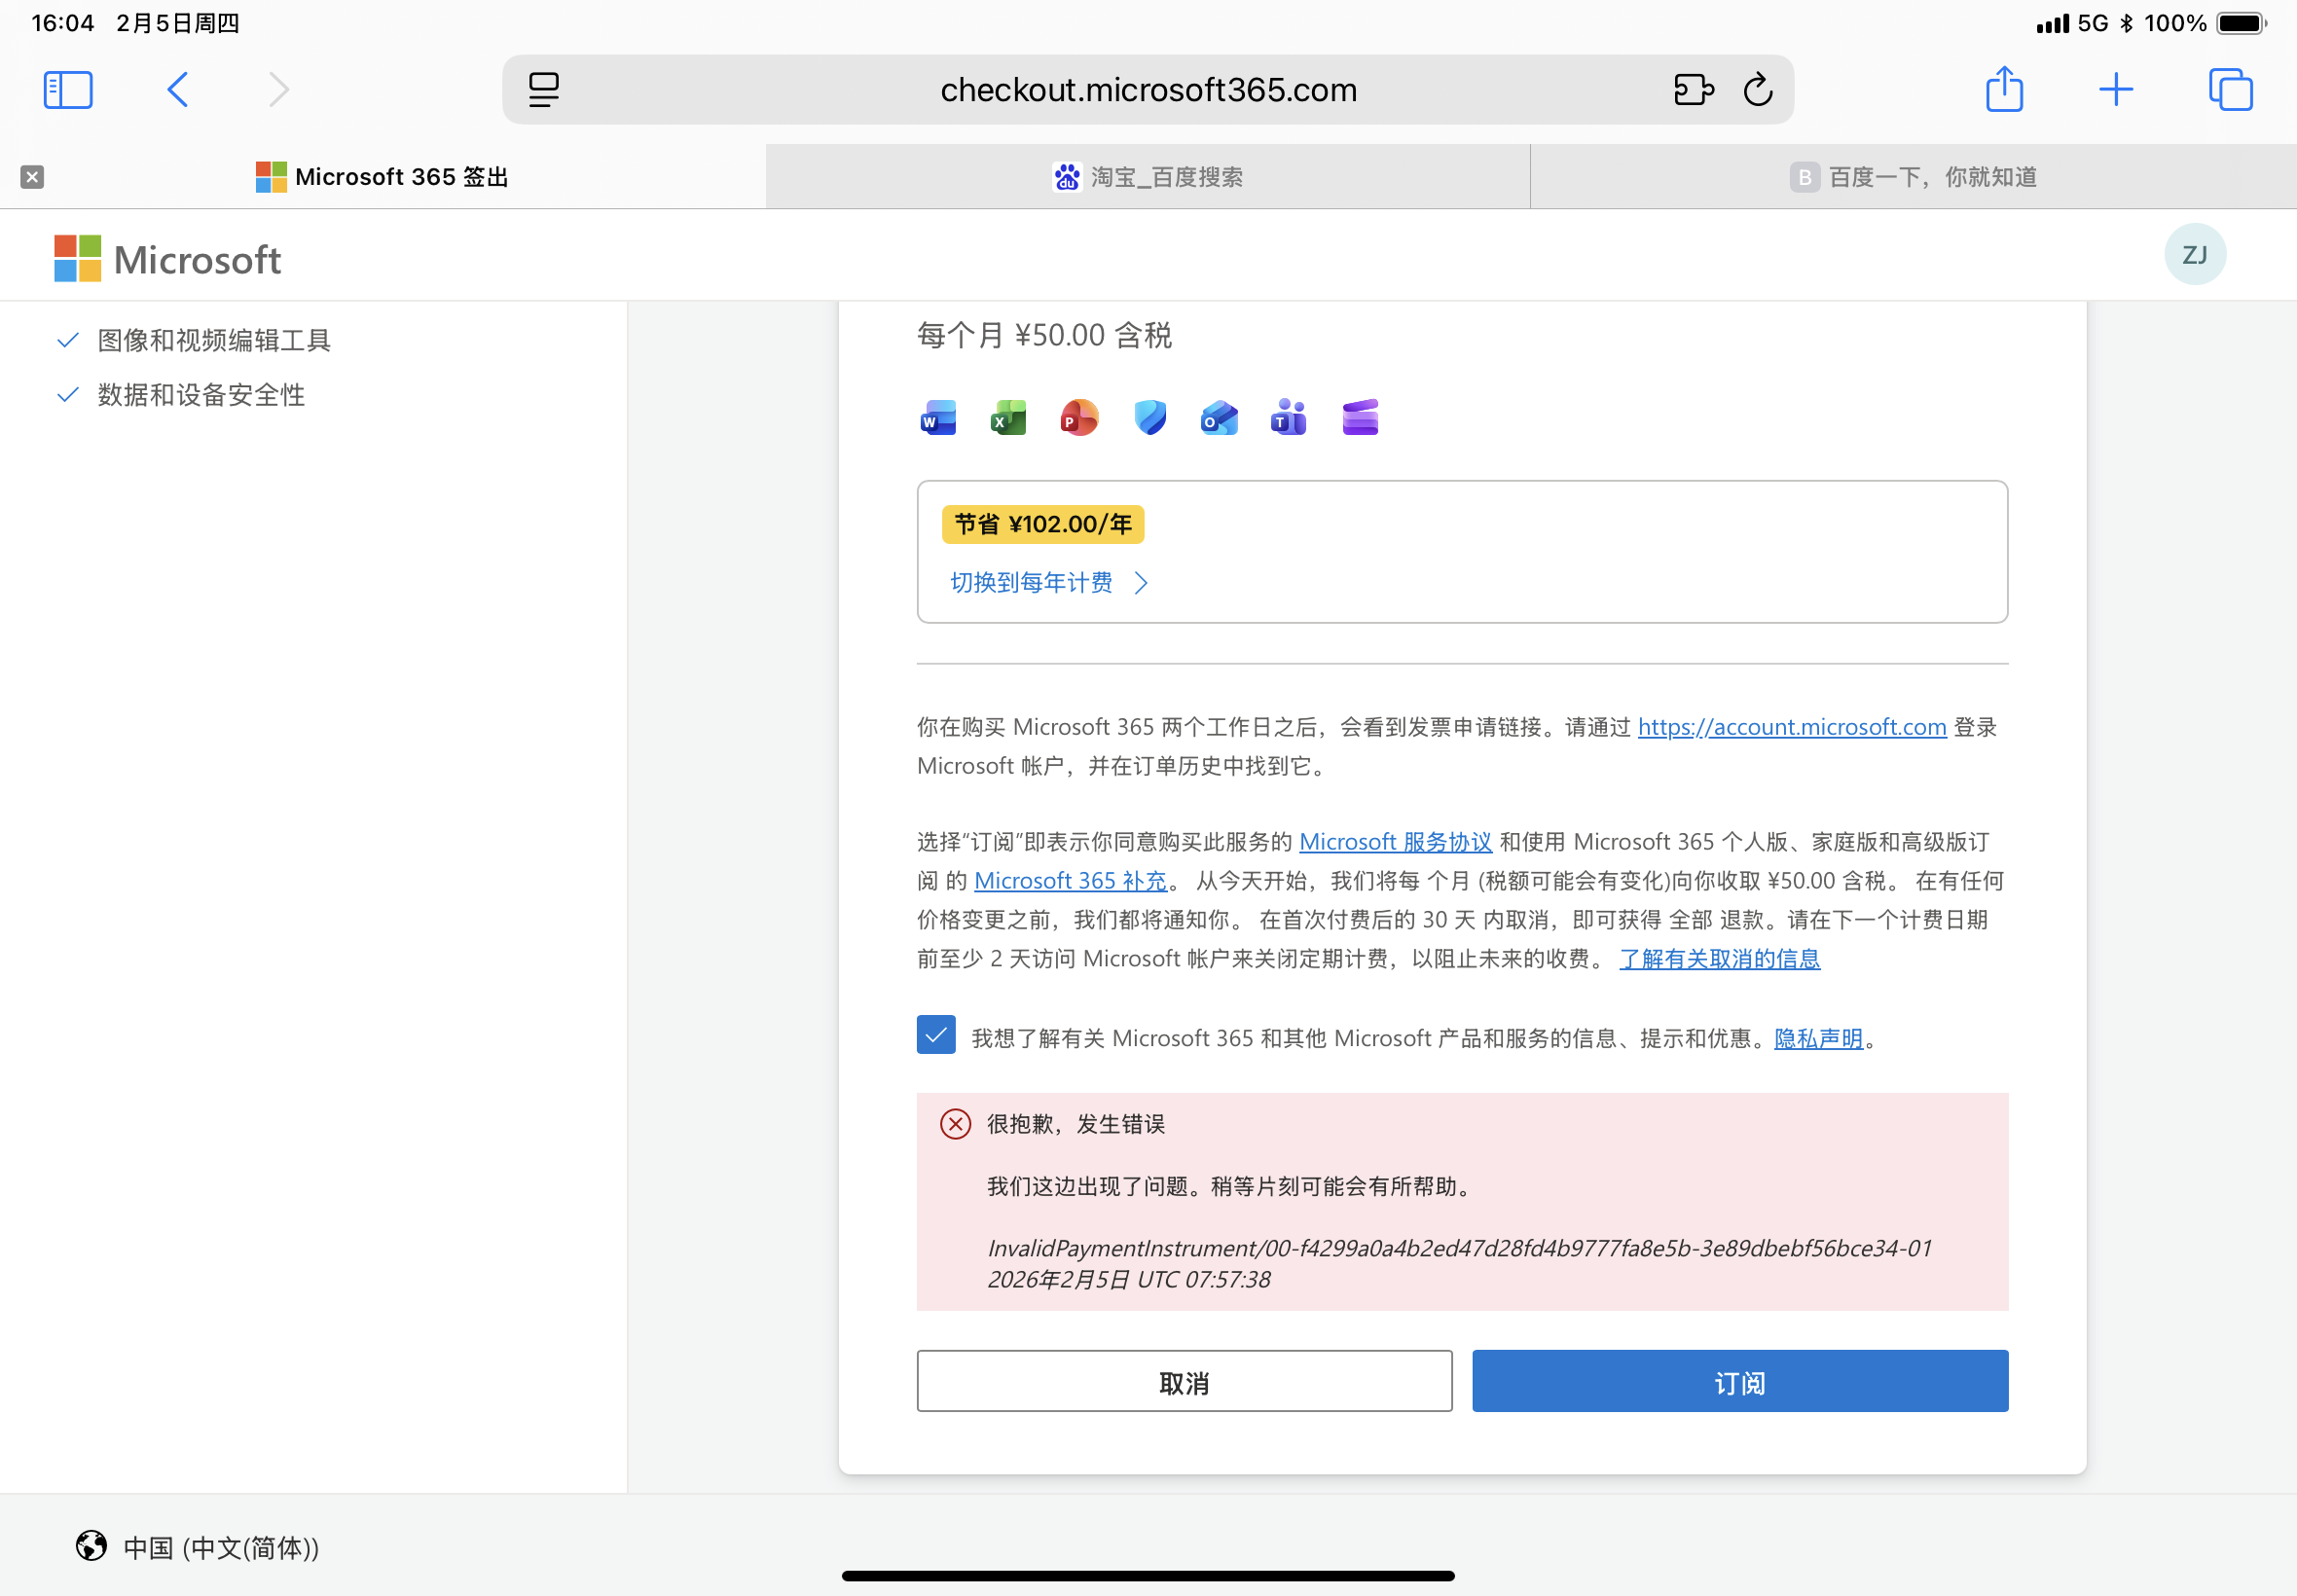Click the 订阅 button
Screen dimensions: 2297x1596
(x=1739, y=1382)
